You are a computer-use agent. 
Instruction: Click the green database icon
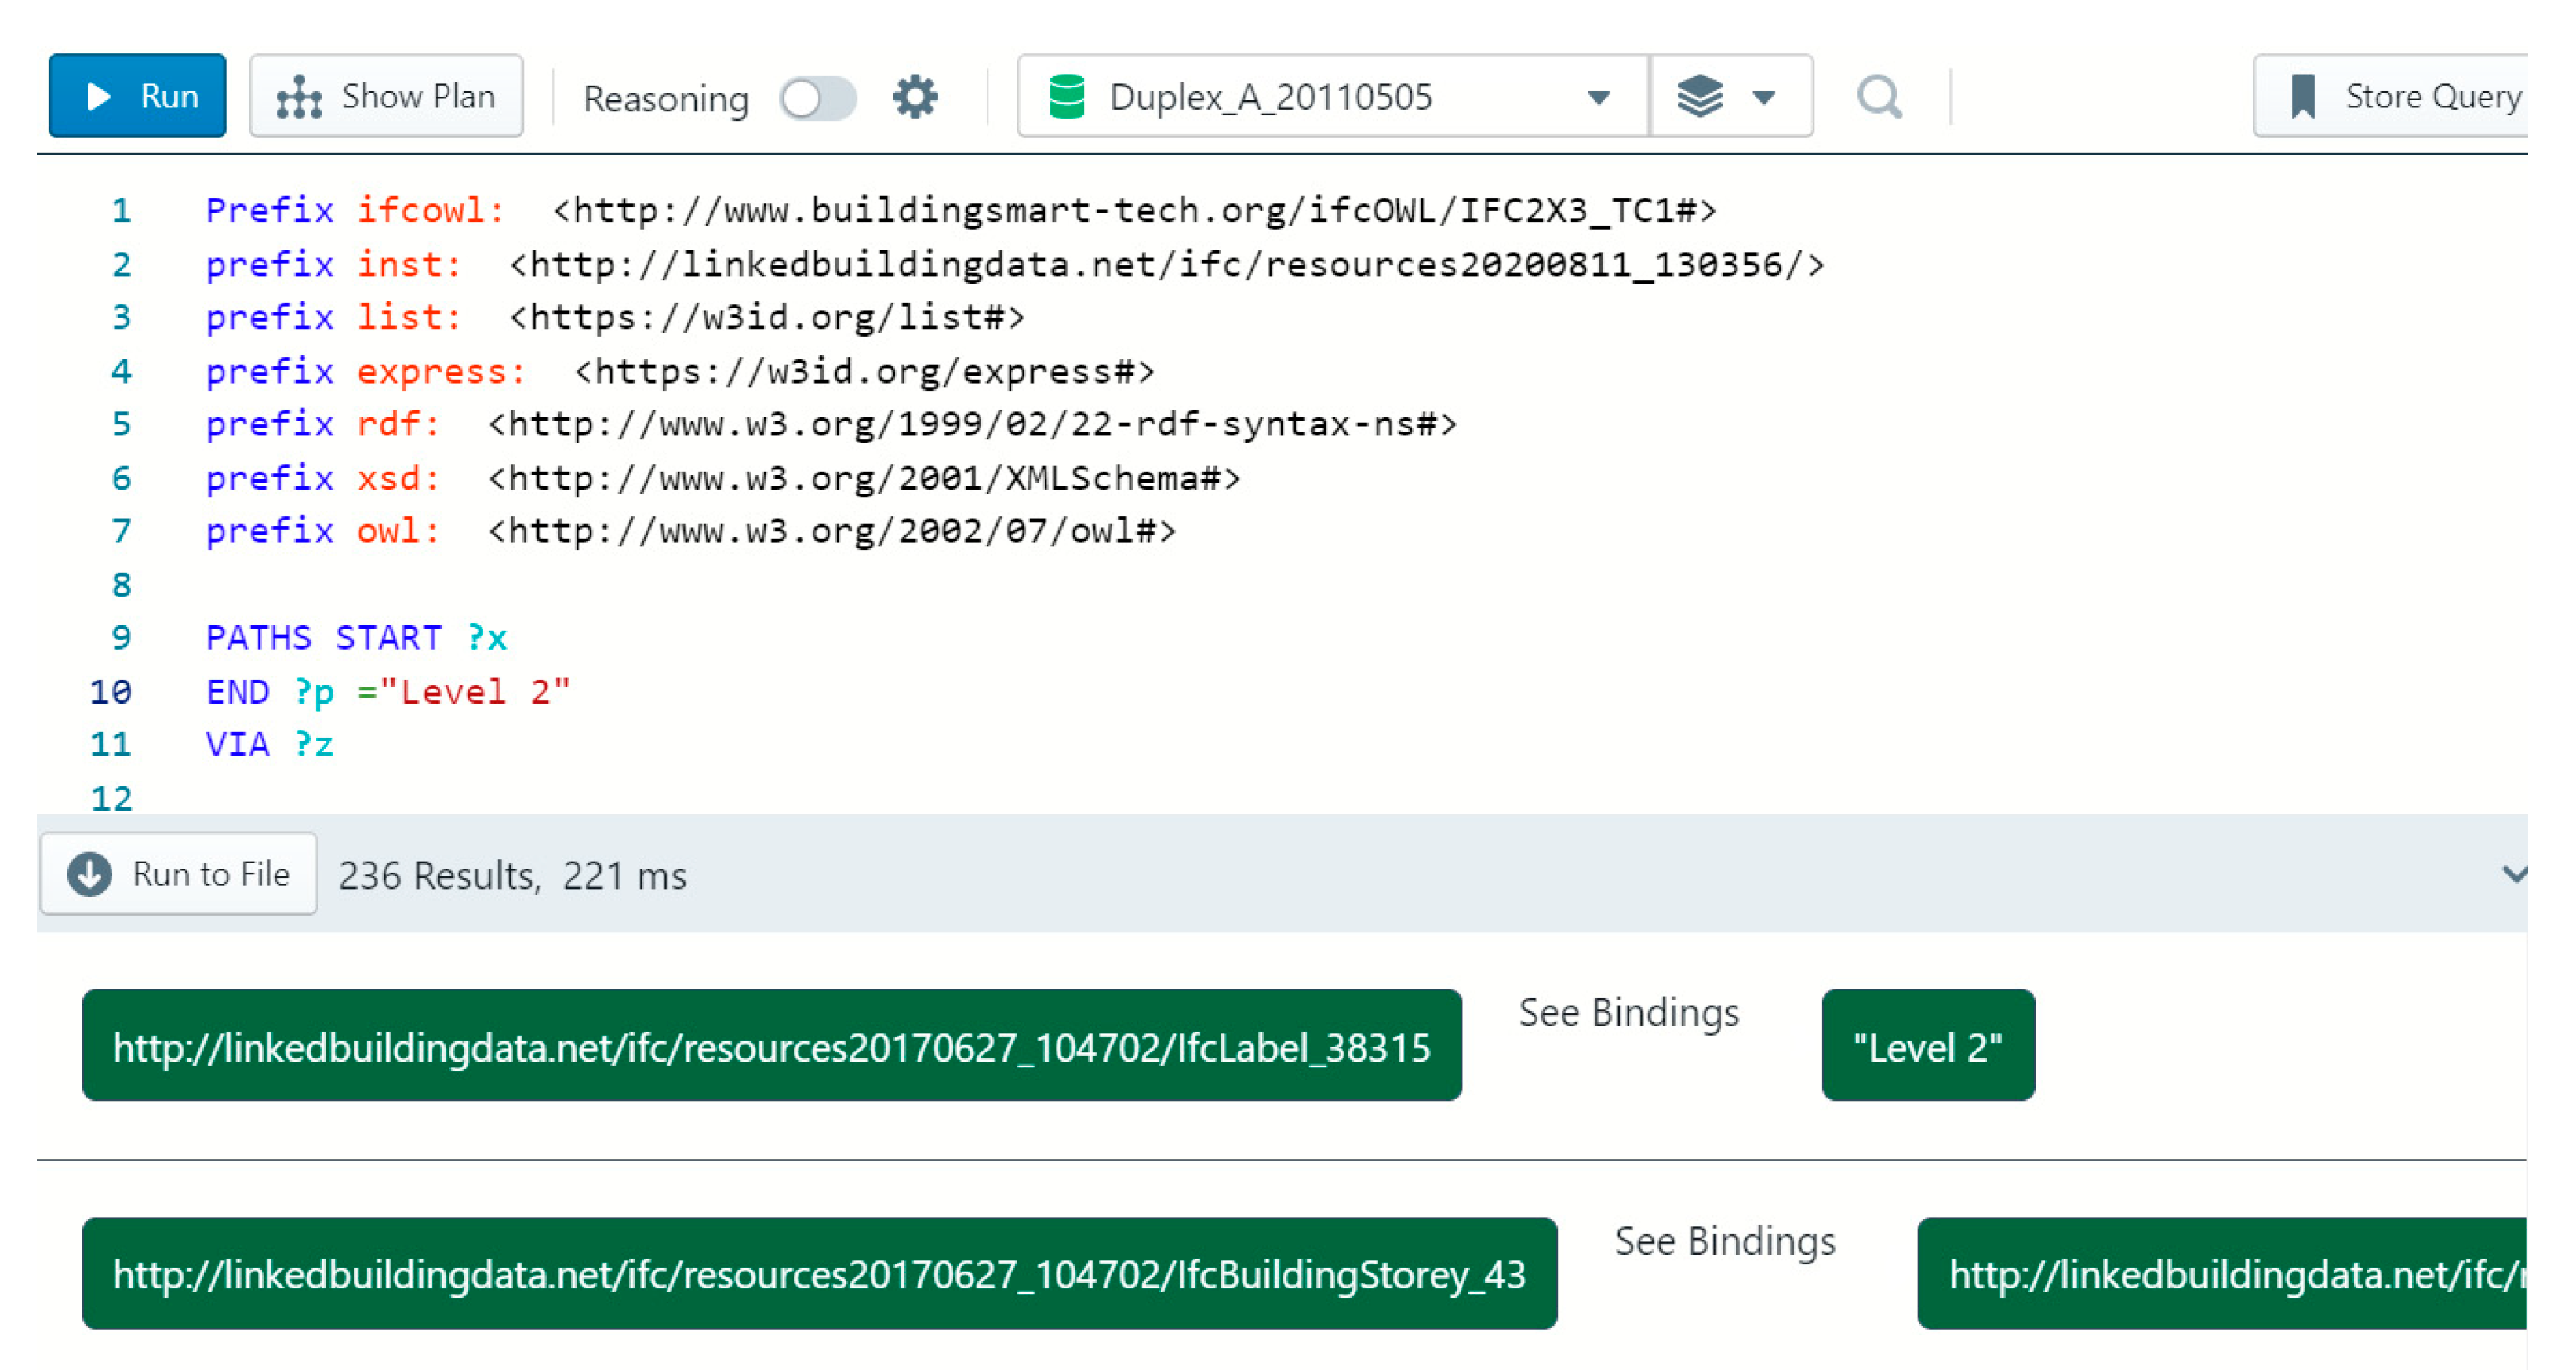click(1066, 97)
